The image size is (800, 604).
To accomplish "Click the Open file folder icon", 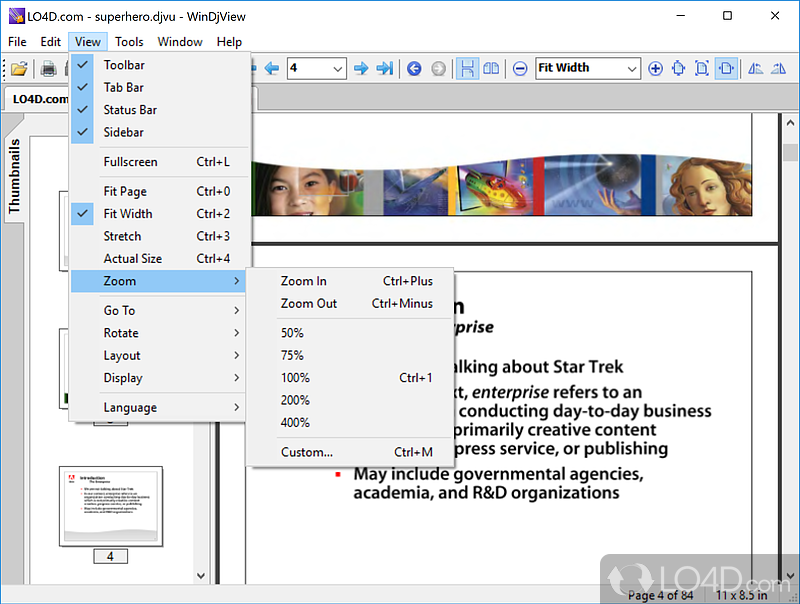I will (x=19, y=68).
